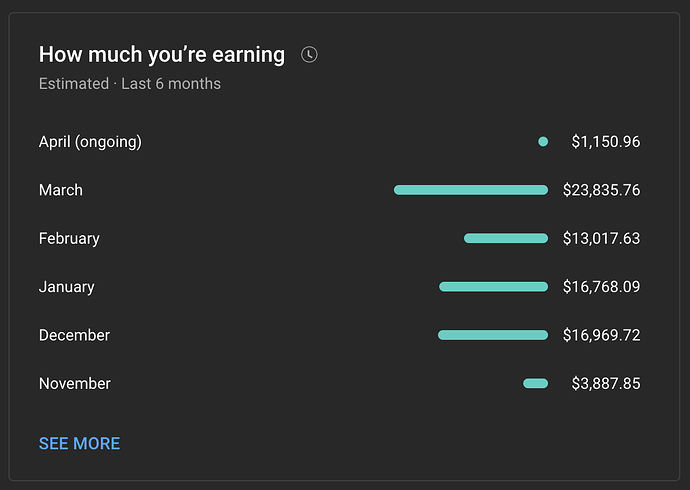Screen dimensions: 690x490
Task: Click the $16,969.72 December amount
Action: 602,335
